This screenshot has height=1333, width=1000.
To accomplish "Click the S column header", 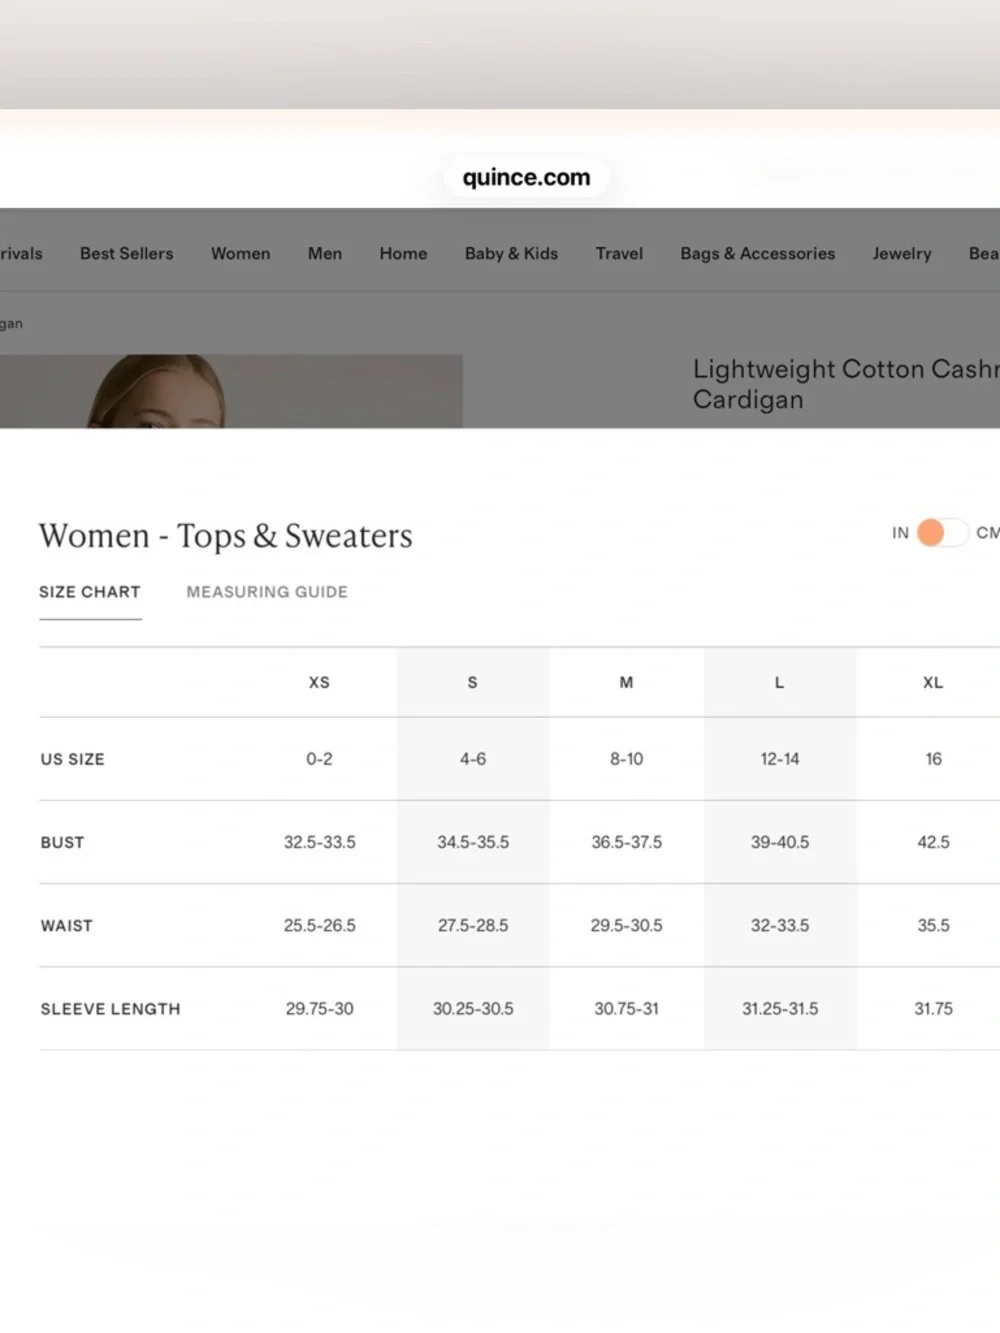I will [x=473, y=683].
